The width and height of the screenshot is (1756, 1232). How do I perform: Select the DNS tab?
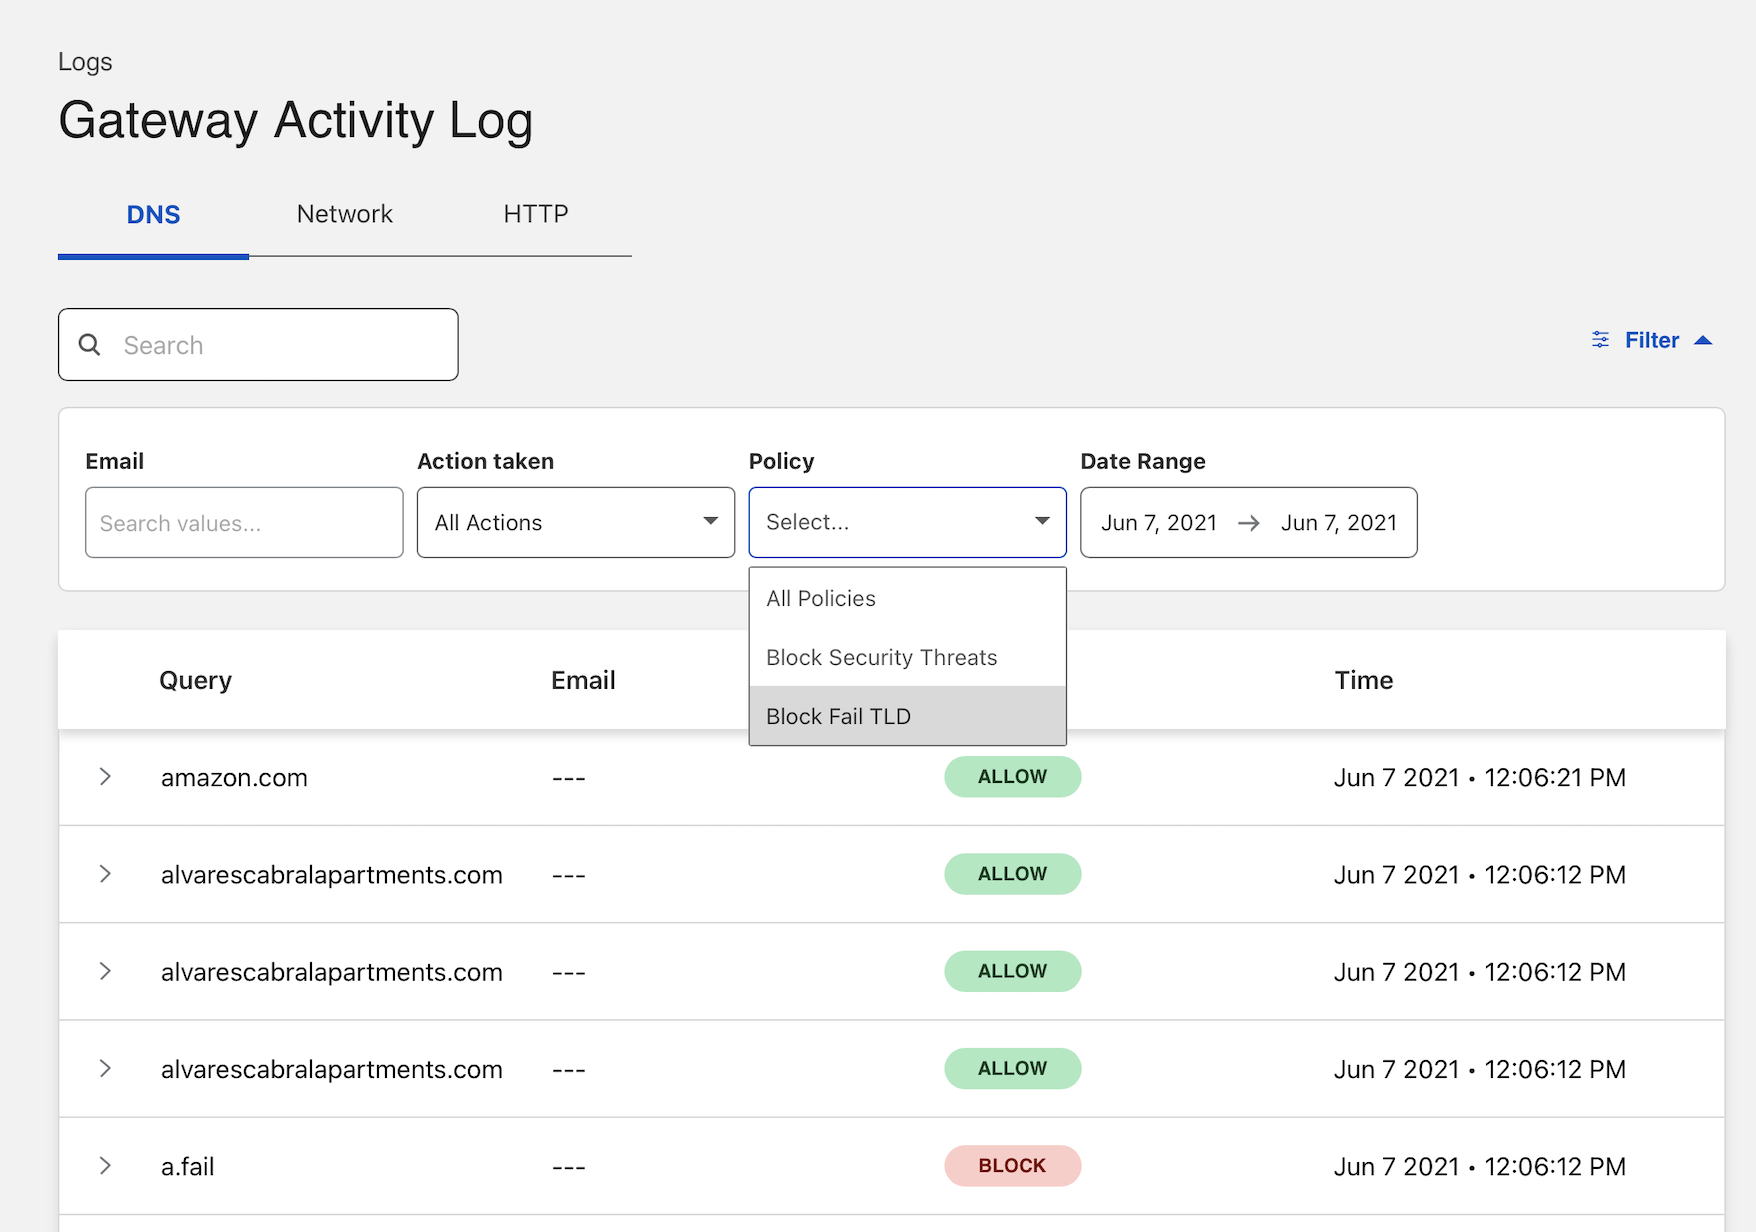[153, 214]
